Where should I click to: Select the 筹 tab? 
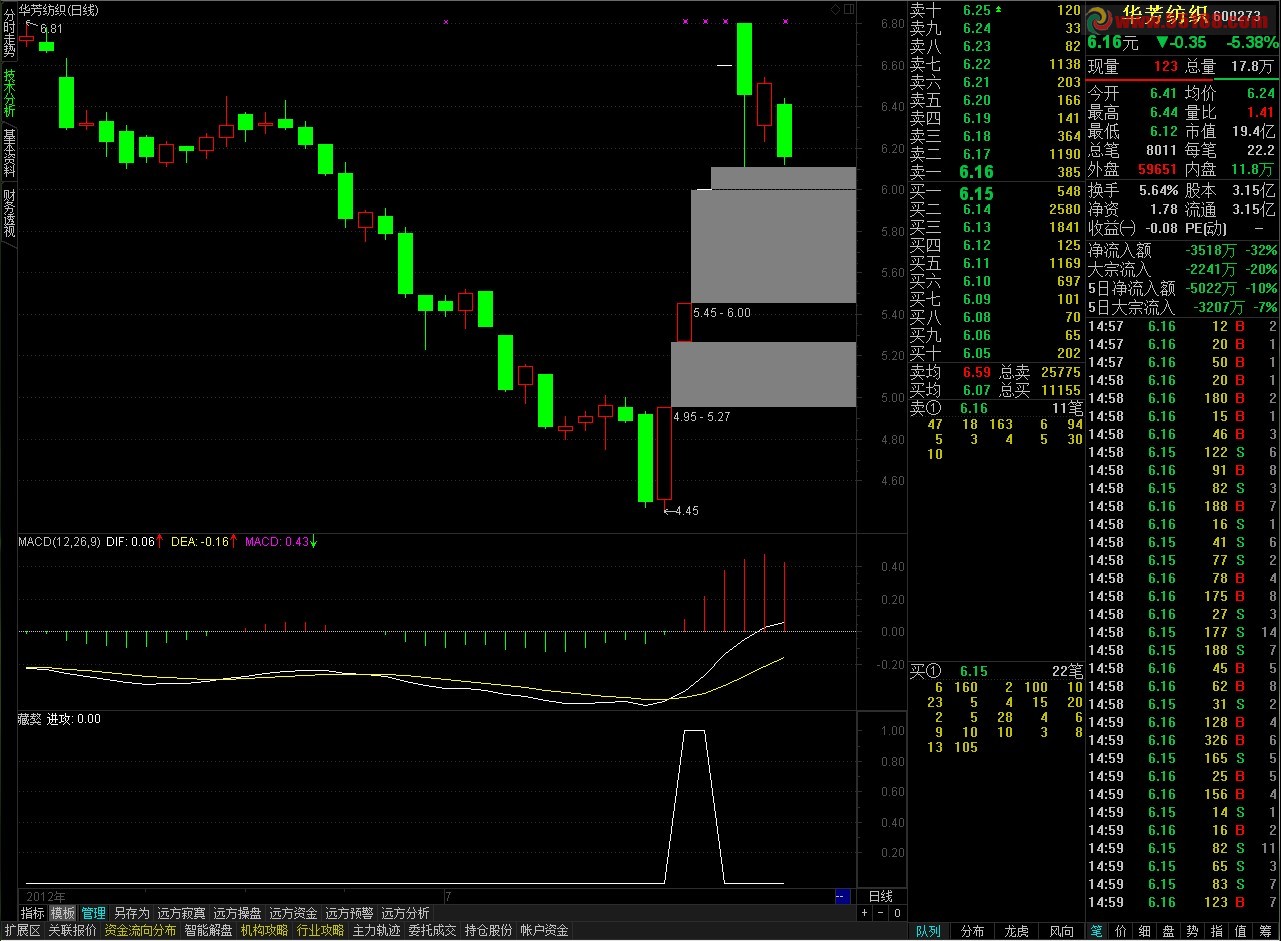click(1265, 931)
